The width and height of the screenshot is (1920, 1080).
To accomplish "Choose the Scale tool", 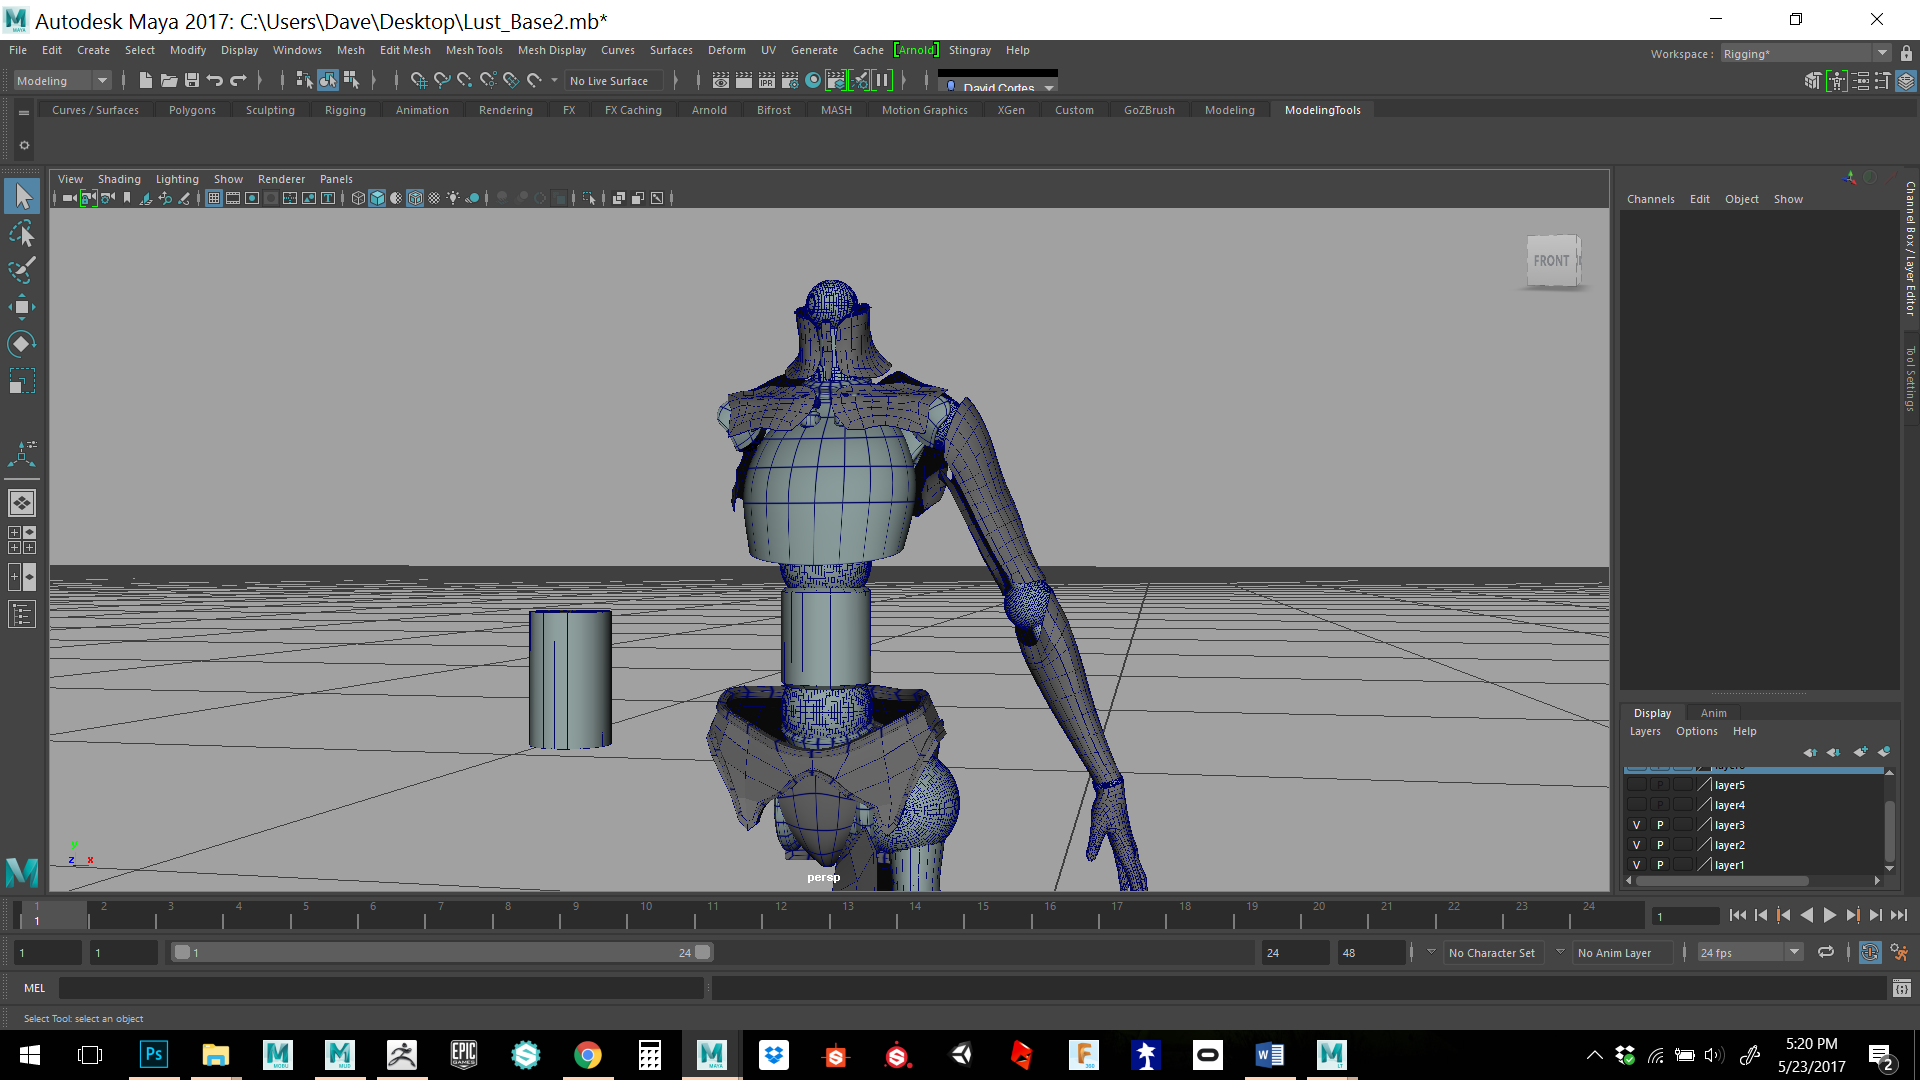I will (22, 381).
